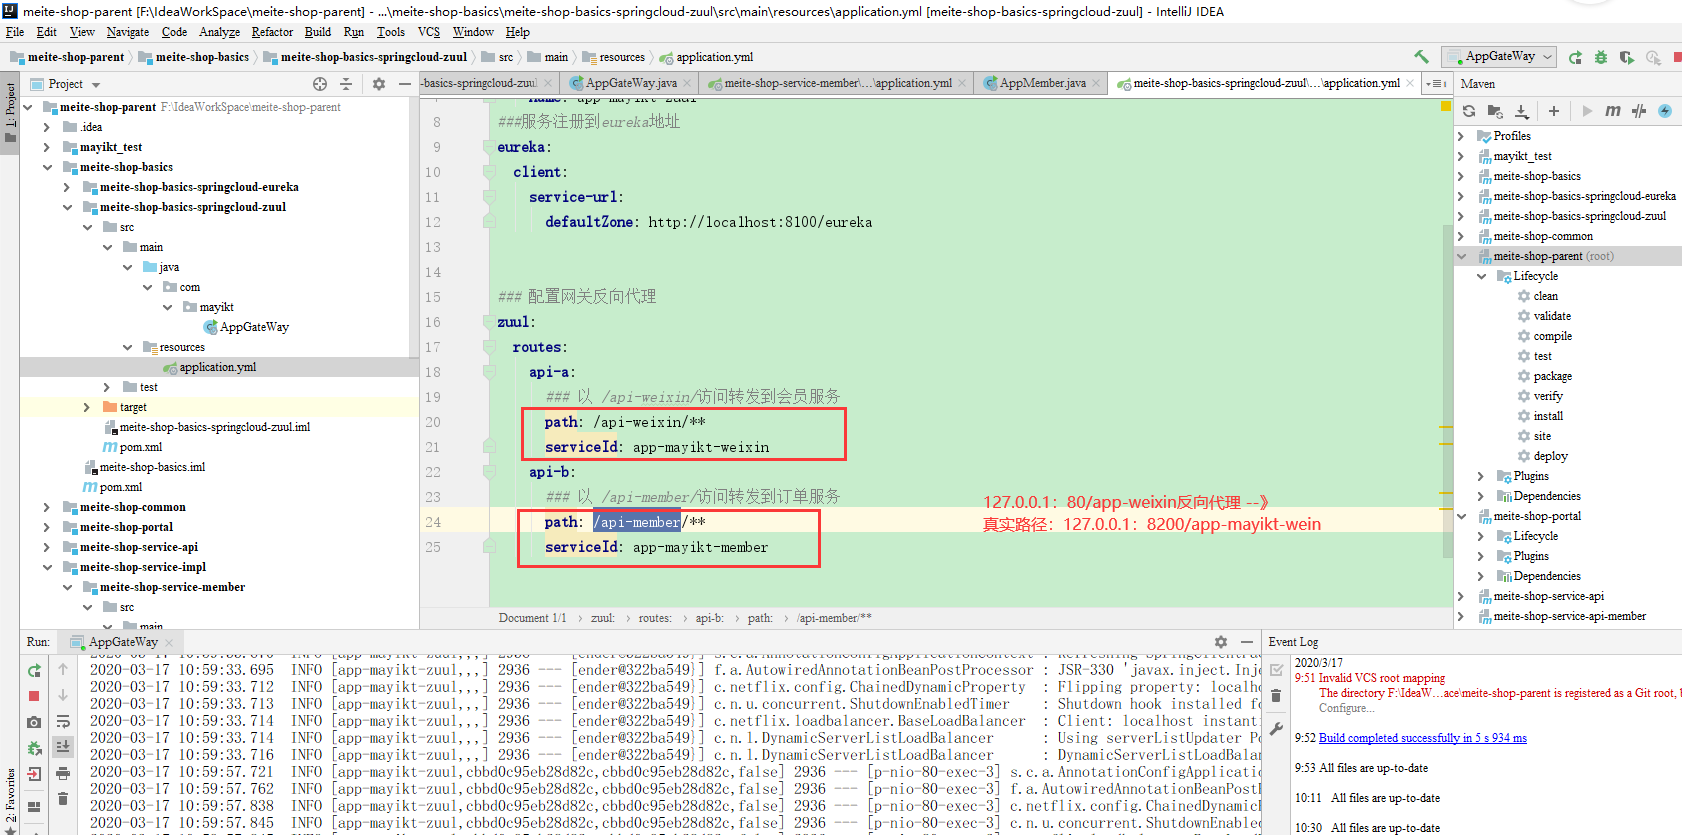This screenshot has width=1682, height=835.
Task: Open the Favorites side tool tab
Action: pos(10,795)
